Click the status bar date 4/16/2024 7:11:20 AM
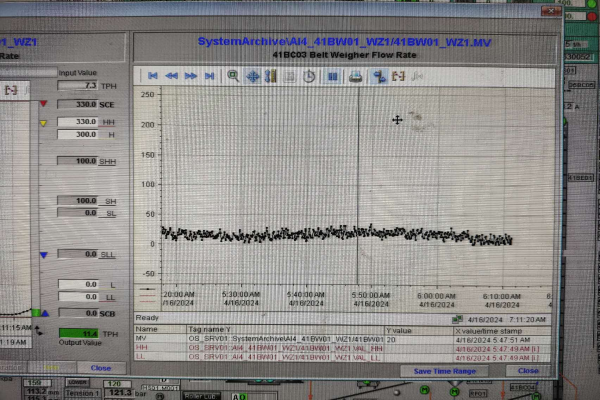 (x=507, y=320)
